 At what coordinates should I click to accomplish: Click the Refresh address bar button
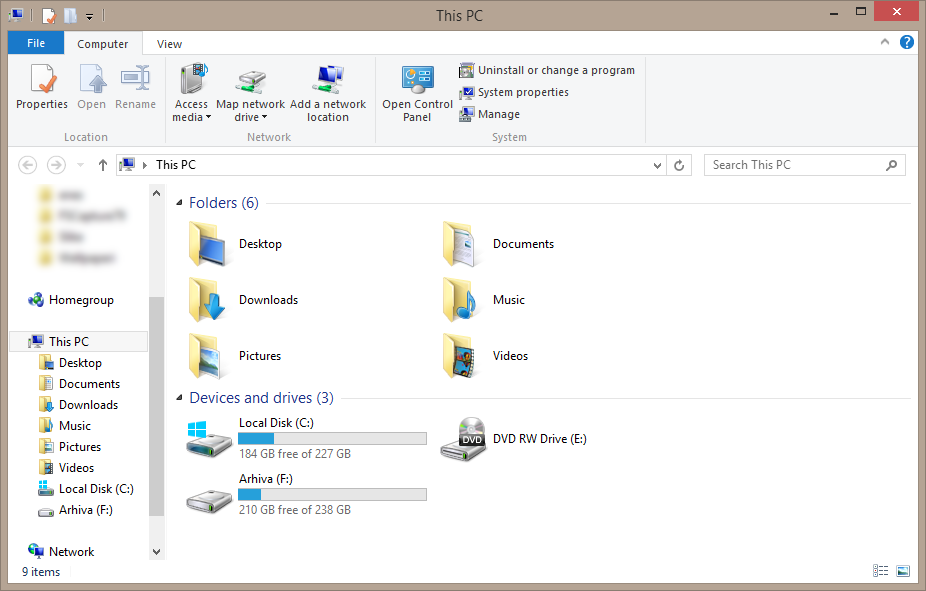point(679,165)
